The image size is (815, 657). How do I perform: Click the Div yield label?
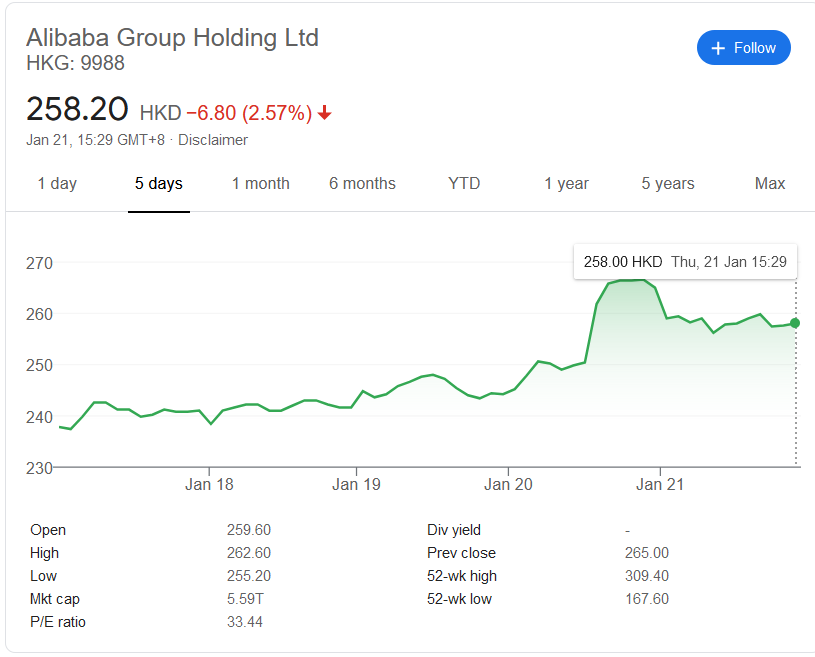coord(454,530)
